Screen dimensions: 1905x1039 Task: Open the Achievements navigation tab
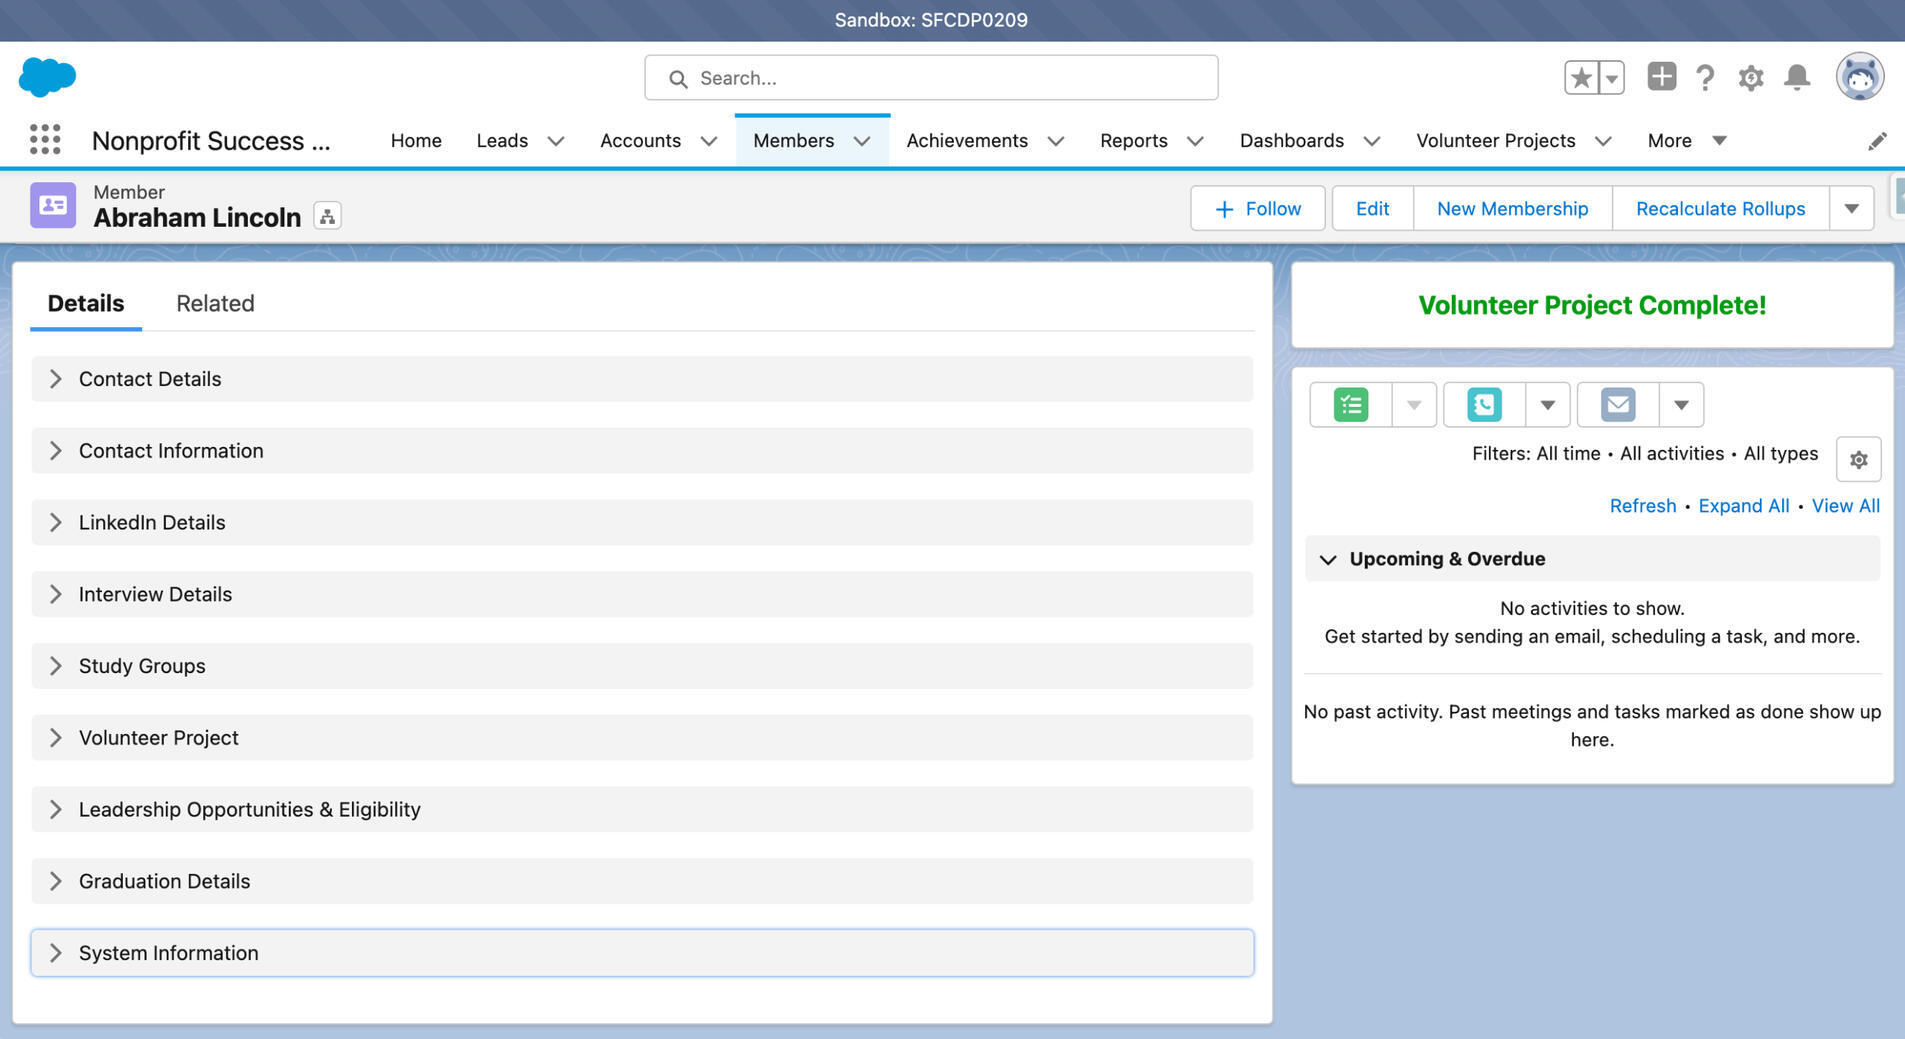[x=966, y=141]
